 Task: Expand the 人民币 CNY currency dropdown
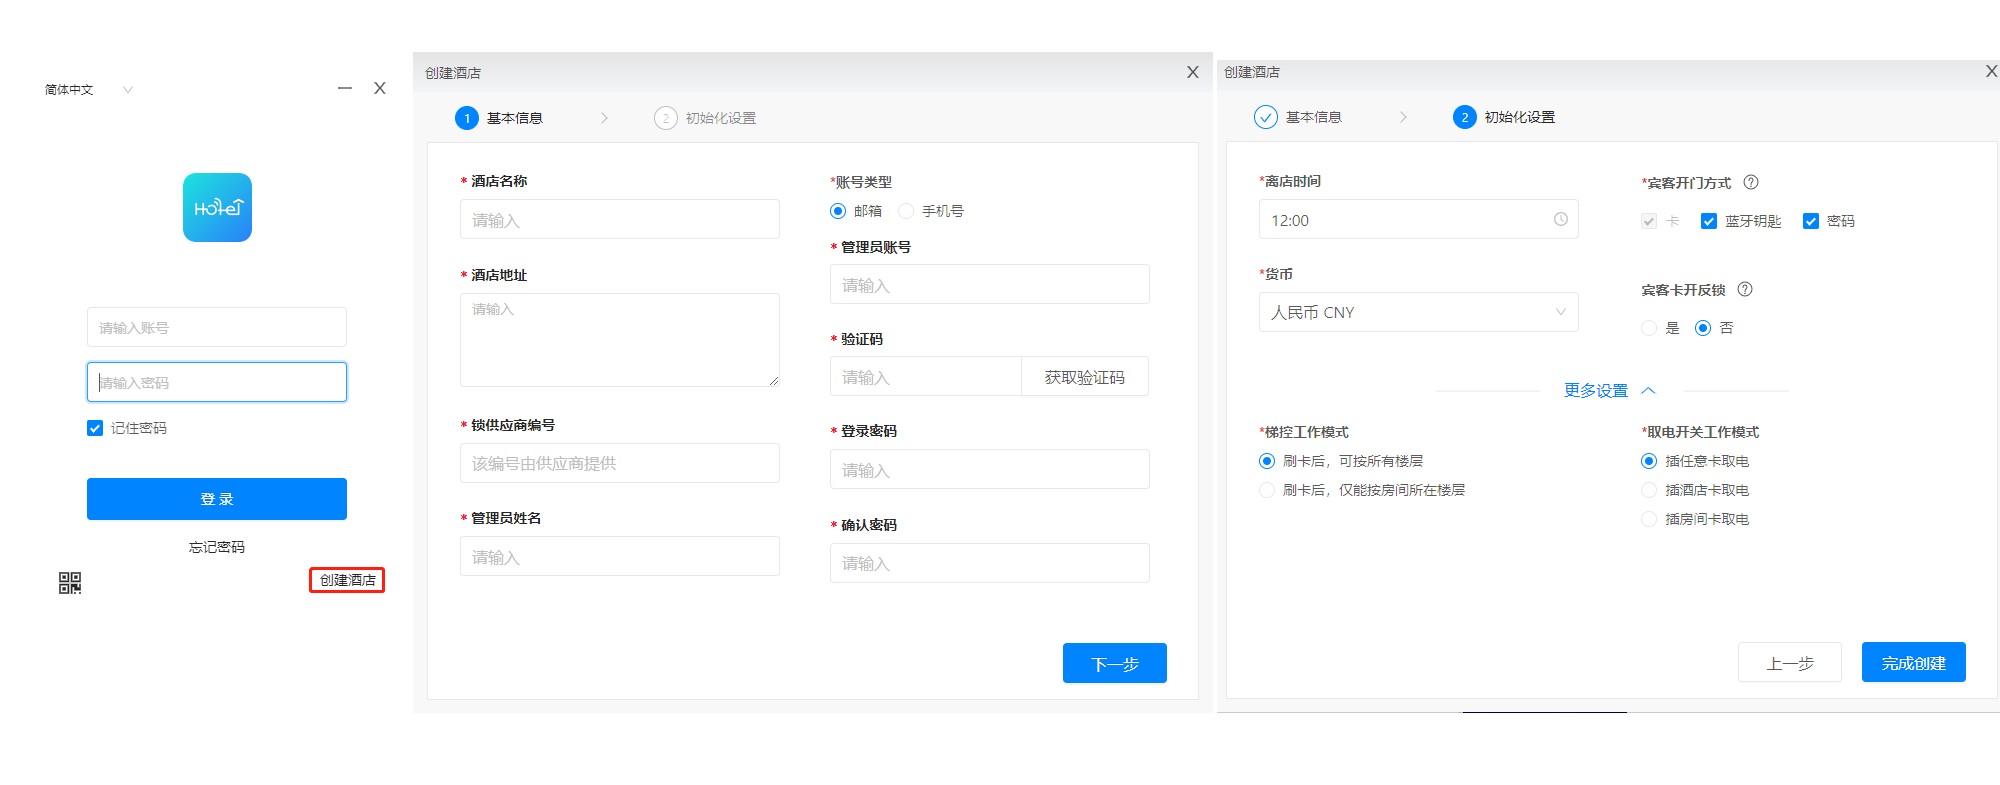click(x=1417, y=312)
